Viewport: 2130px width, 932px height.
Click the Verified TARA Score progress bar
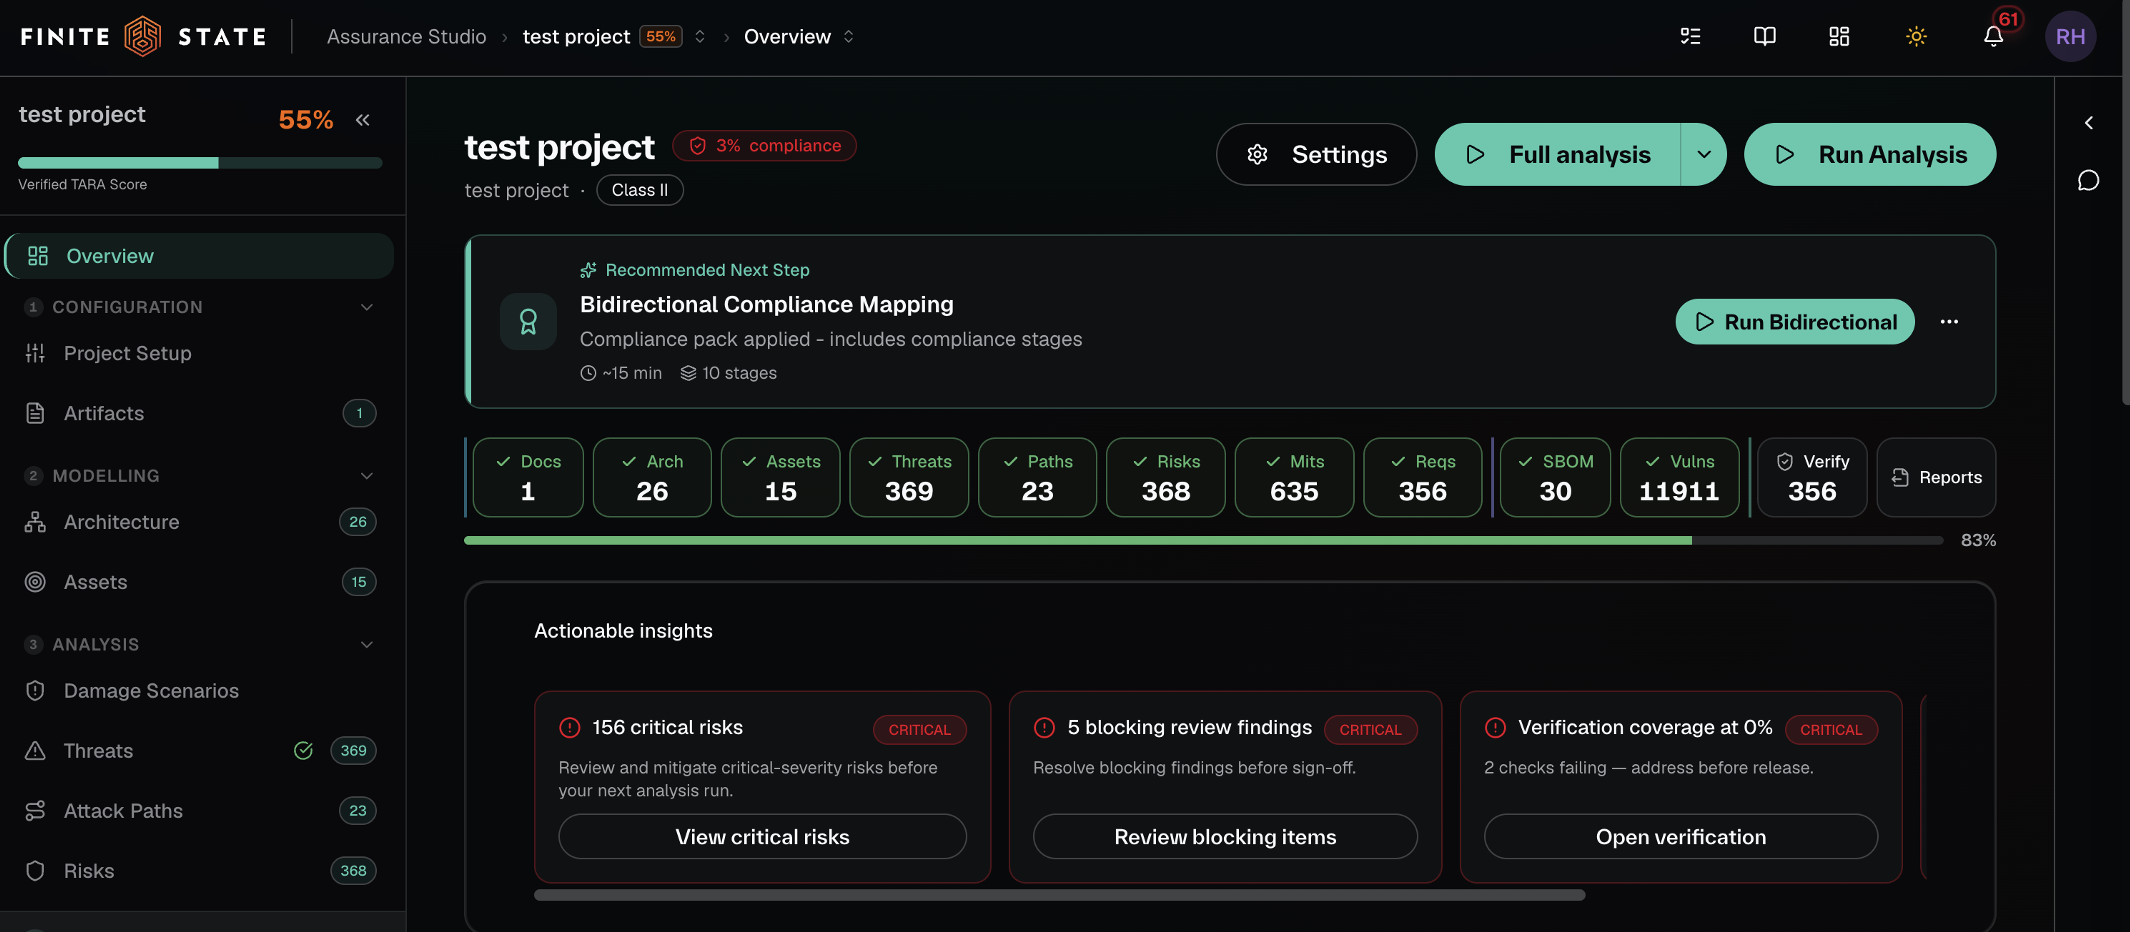click(200, 163)
